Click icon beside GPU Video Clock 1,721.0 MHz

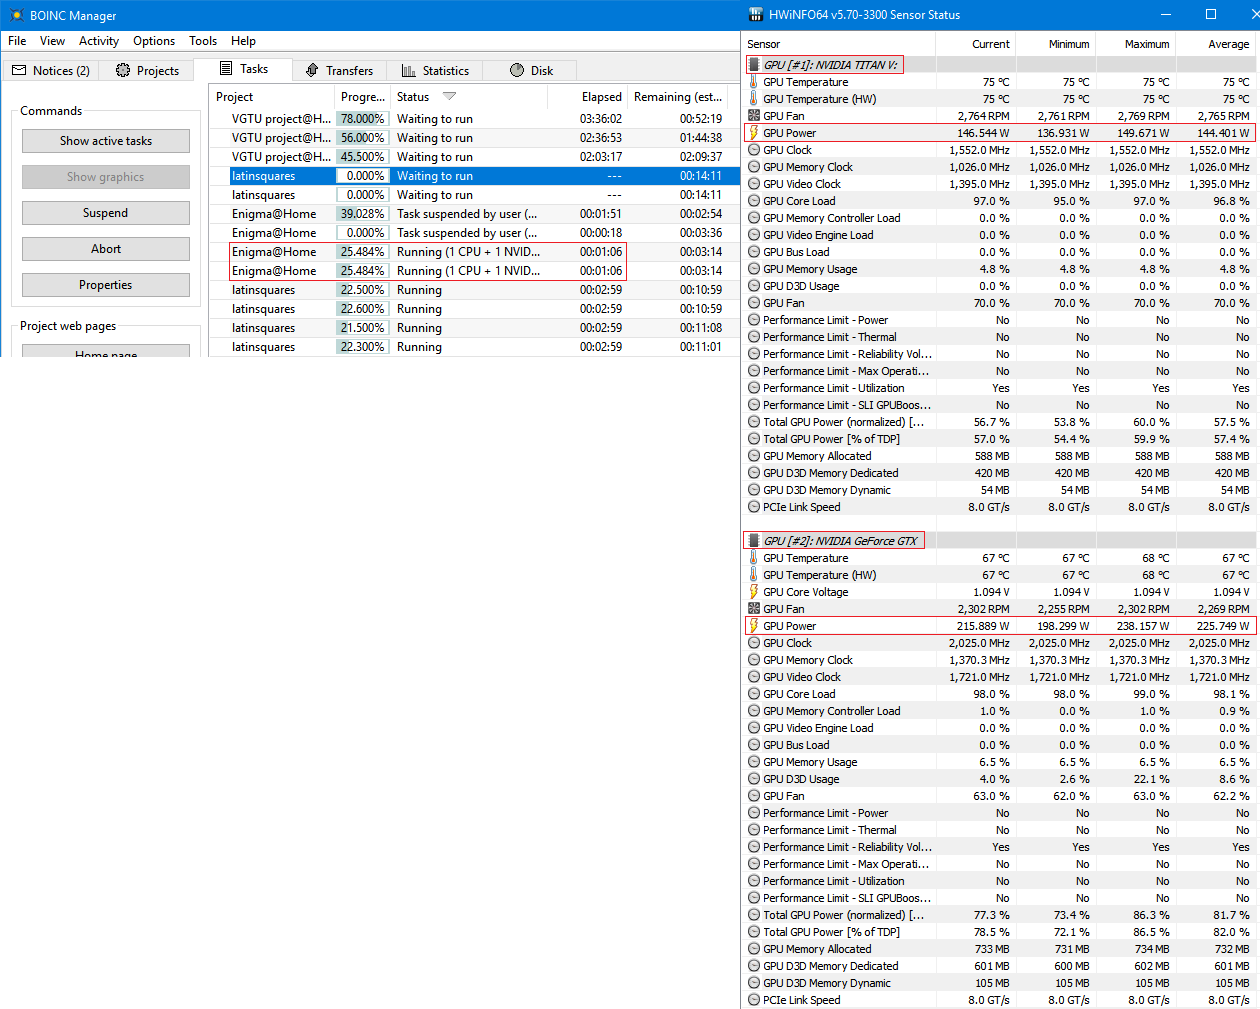[754, 677]
